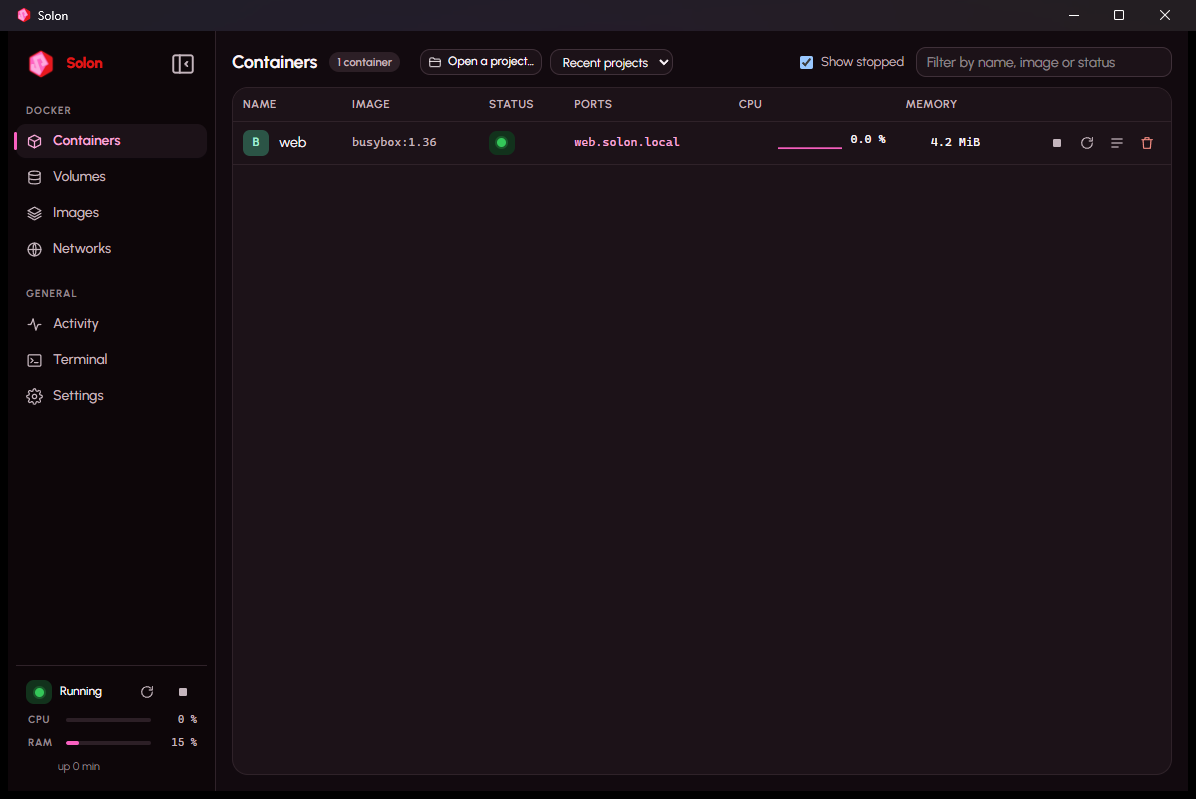Close the Solon window
The height and width of the screenshot is (799, 1196).
[1165, 15]
